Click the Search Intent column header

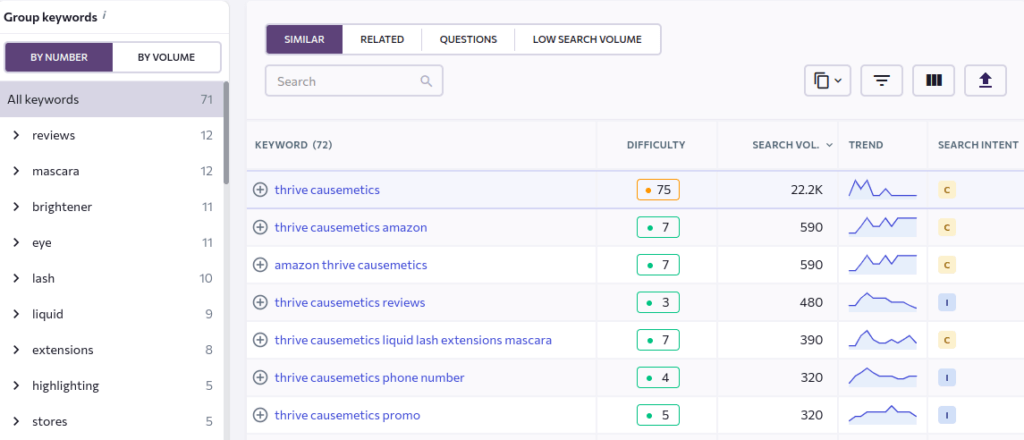coord(978,145)
